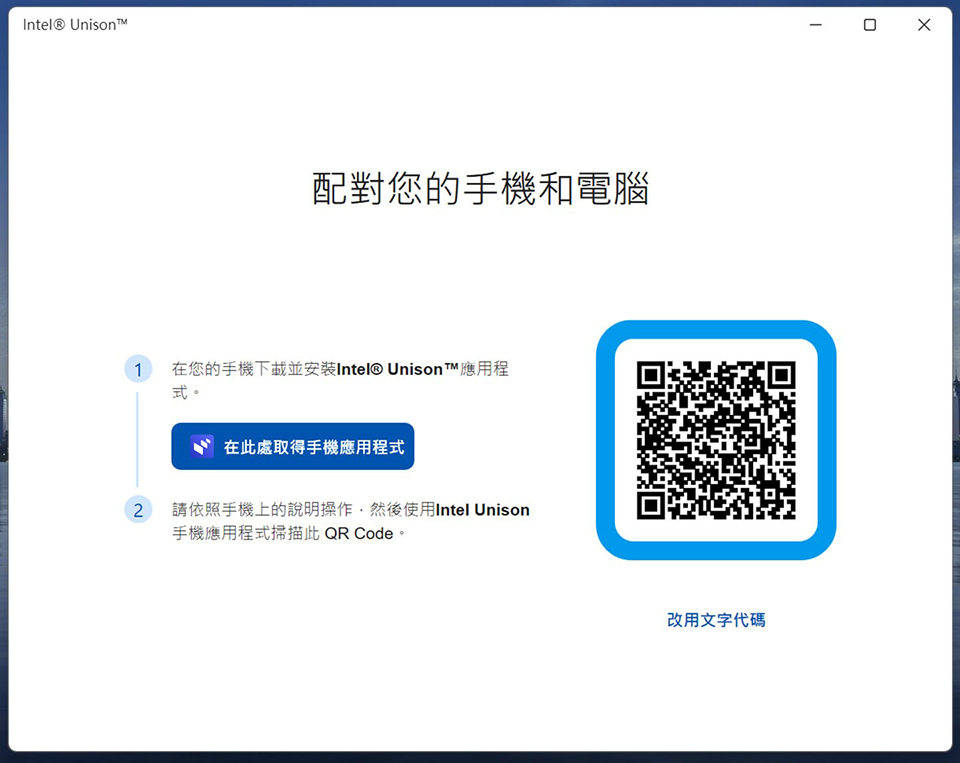Minimize the Intel Unison window
Viewport: 960px width, 763px height.
click(816, 24)
